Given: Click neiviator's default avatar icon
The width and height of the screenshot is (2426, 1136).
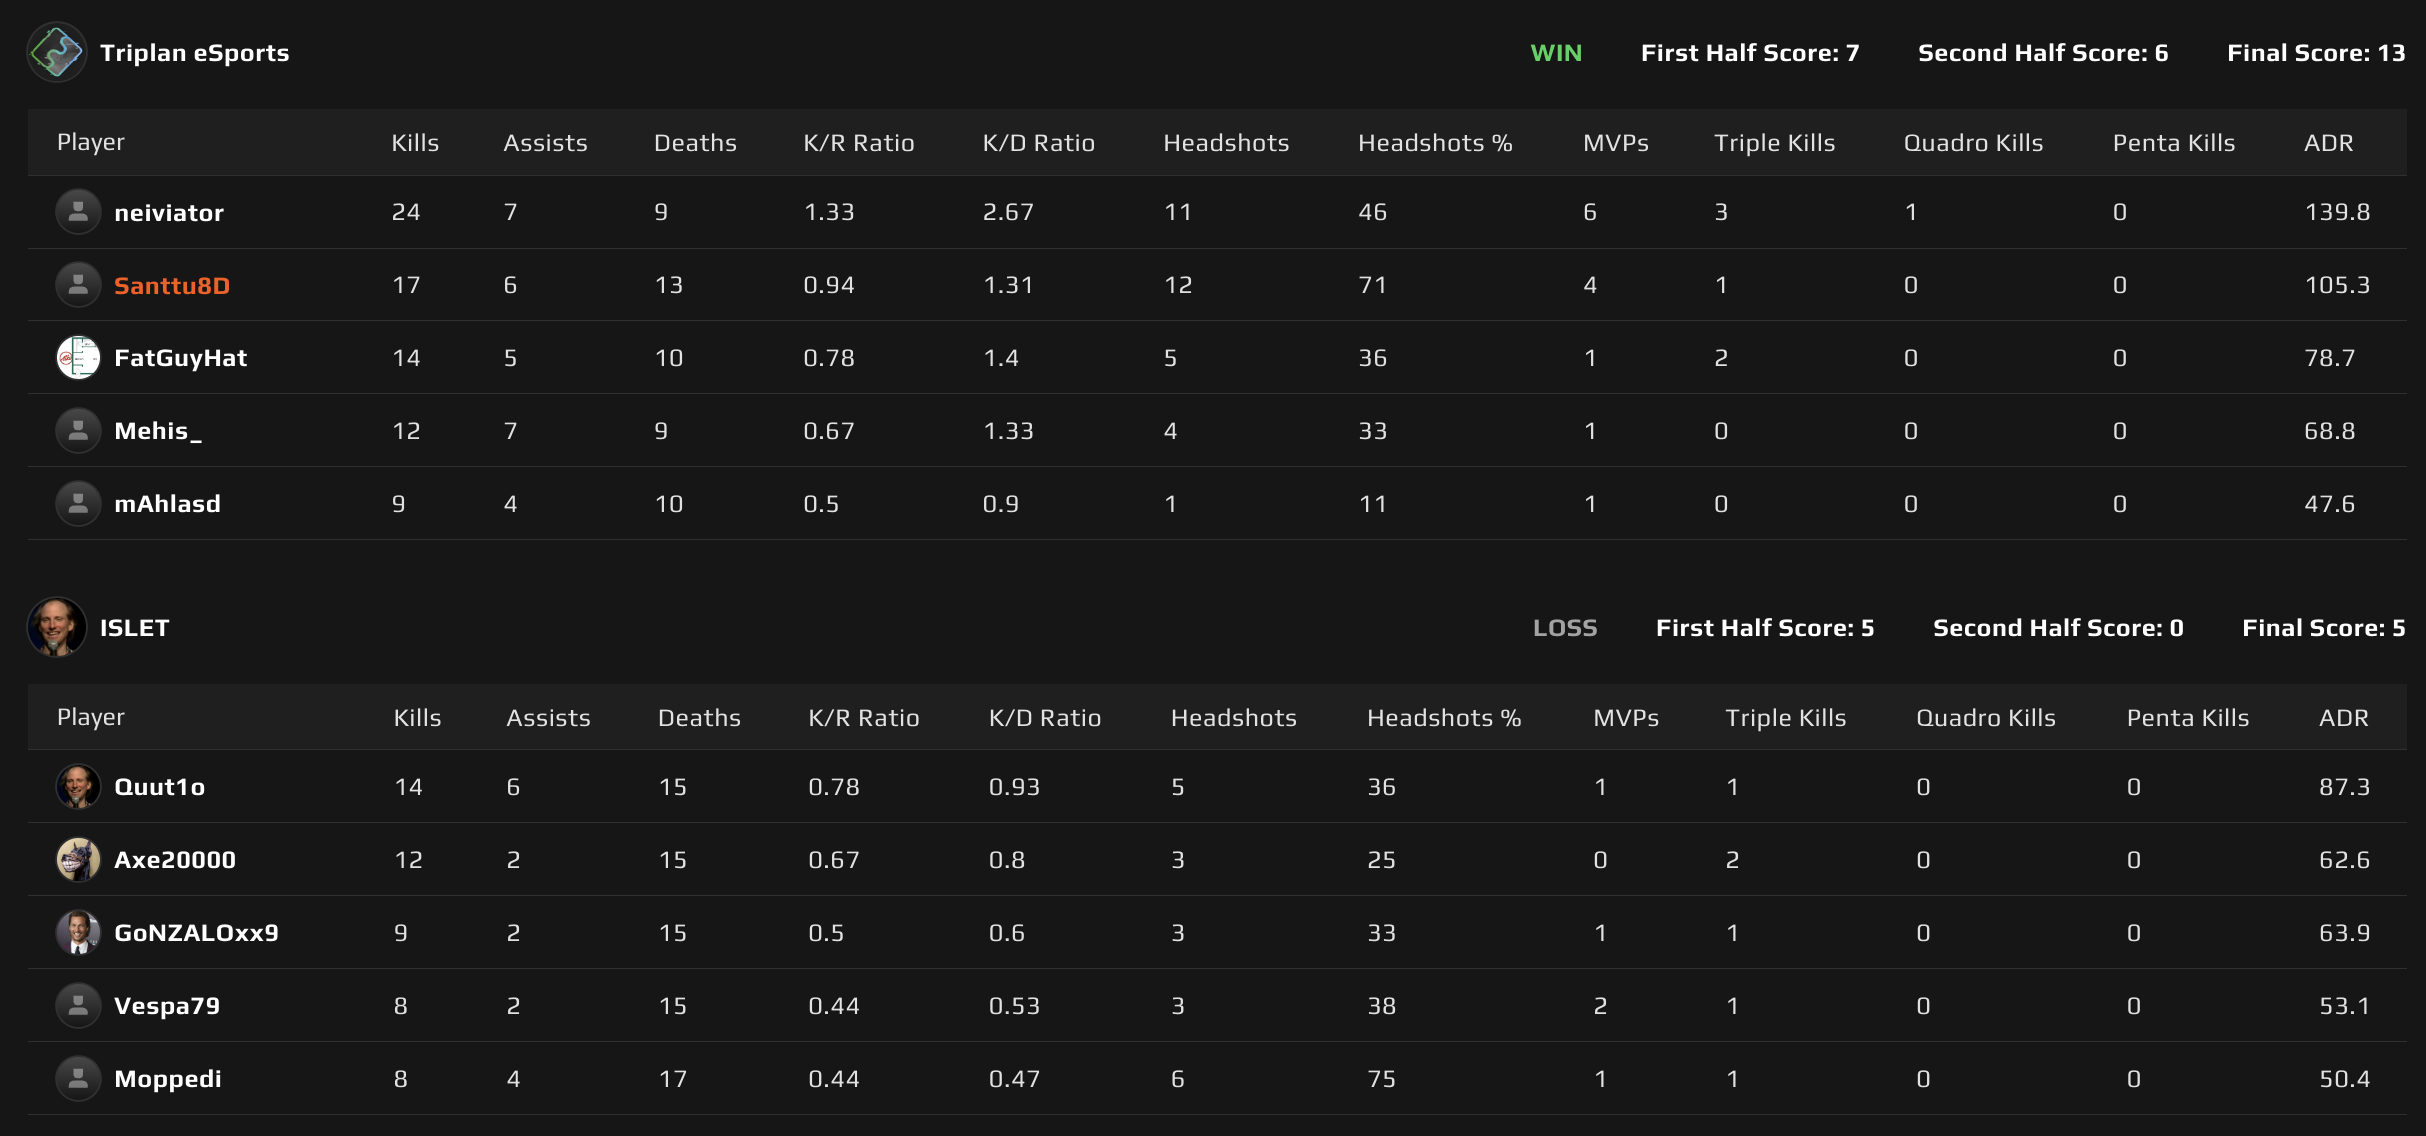Looking at the screenshot, I should point(77,211).
